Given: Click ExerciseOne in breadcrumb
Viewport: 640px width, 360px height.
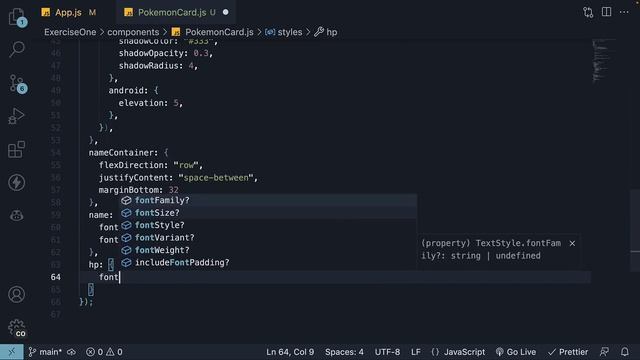Looking at the screenshot, I should tap(70, 32).
